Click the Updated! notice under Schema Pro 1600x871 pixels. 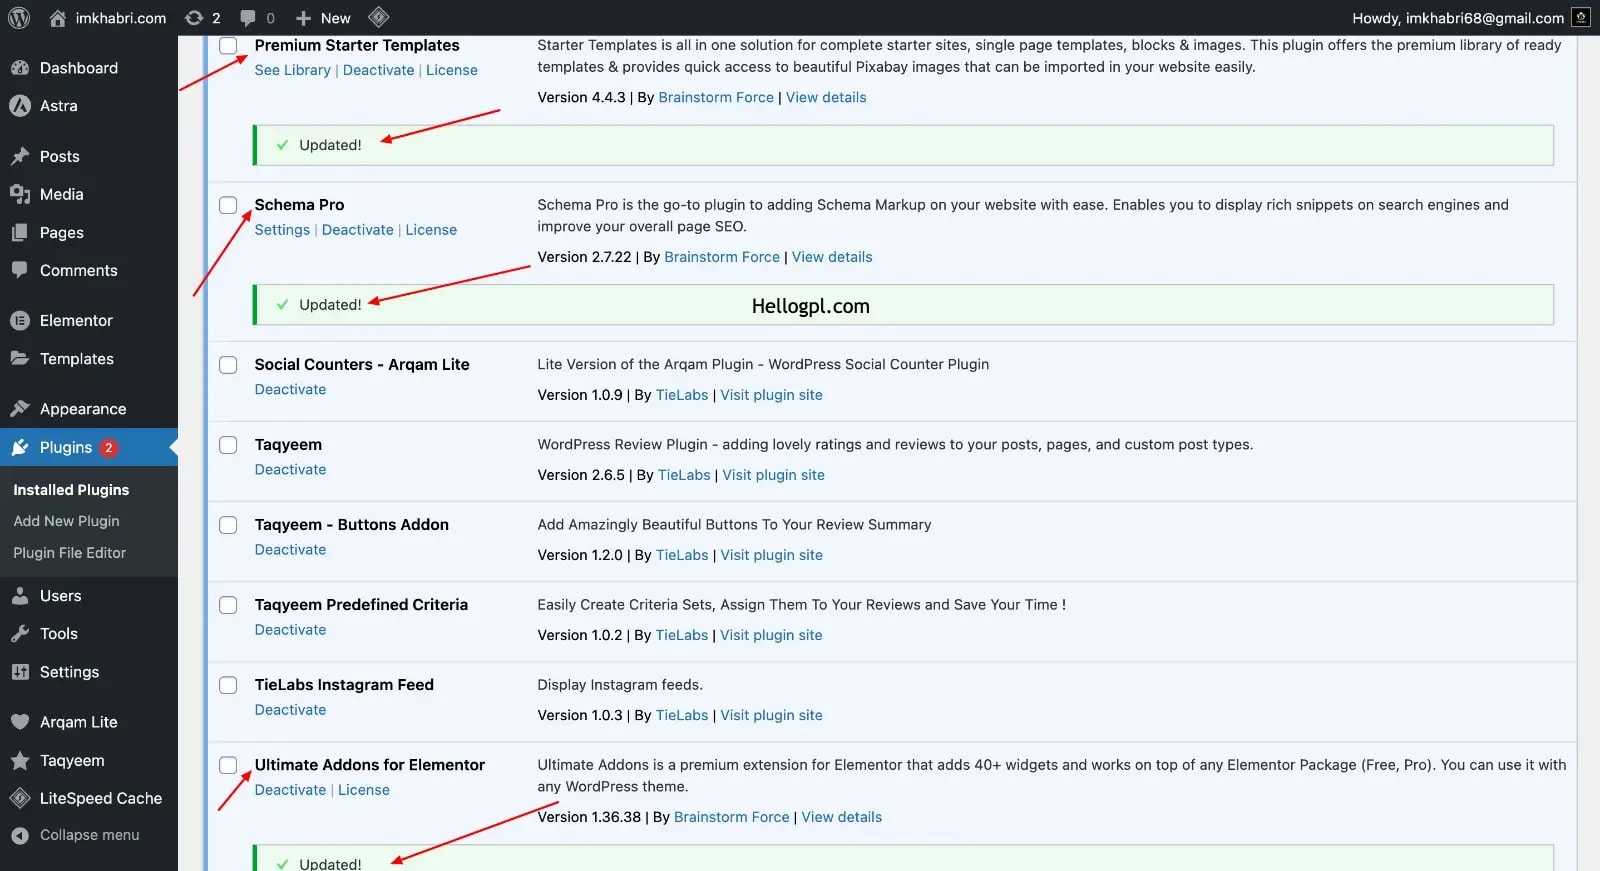[x=904, y=305]
